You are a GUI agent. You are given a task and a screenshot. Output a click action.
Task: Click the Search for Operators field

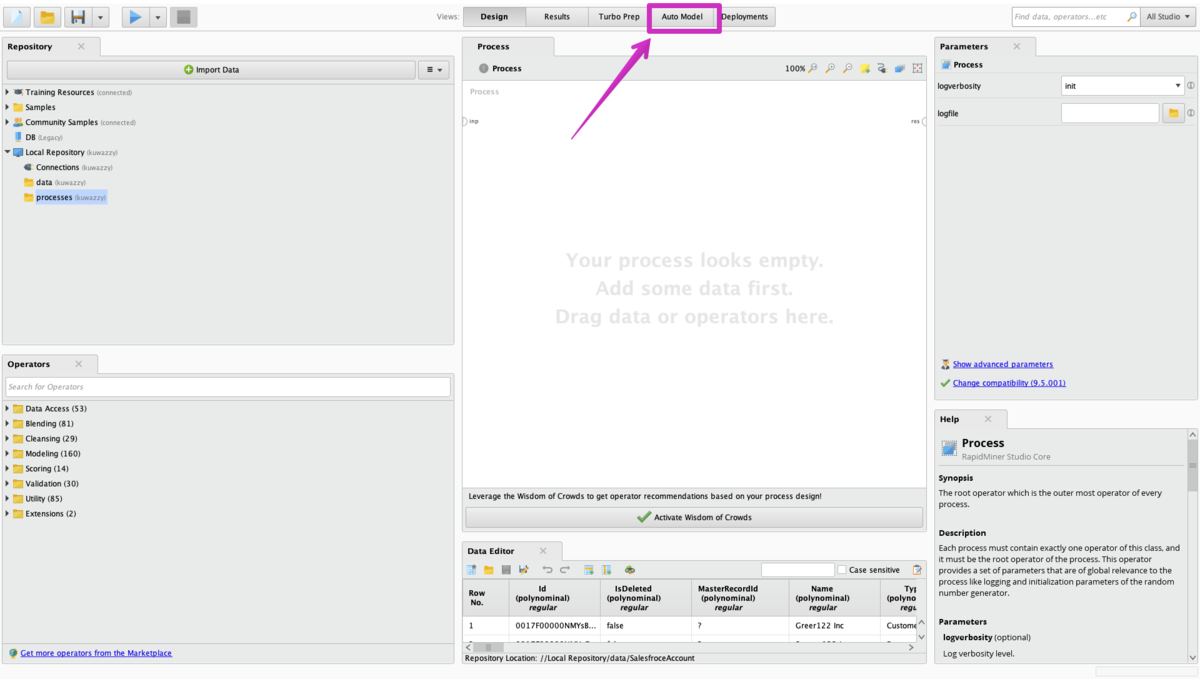(228, 387)
